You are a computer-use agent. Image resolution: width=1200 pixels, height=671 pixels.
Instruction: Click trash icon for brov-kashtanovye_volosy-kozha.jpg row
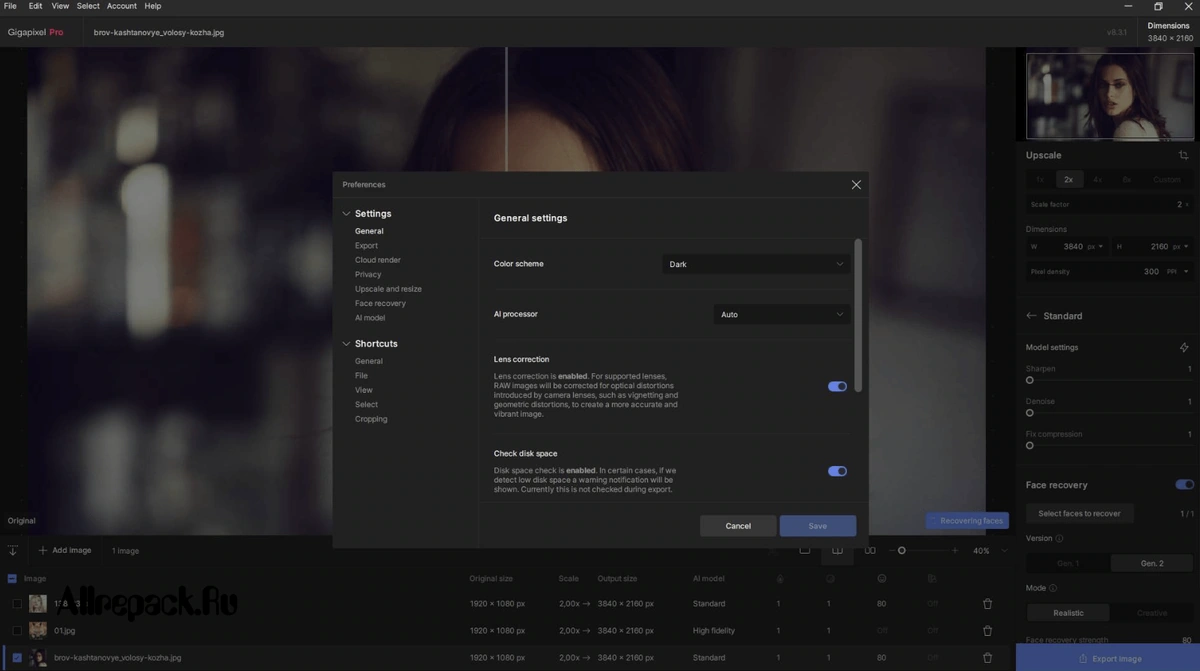click(988, 658)
